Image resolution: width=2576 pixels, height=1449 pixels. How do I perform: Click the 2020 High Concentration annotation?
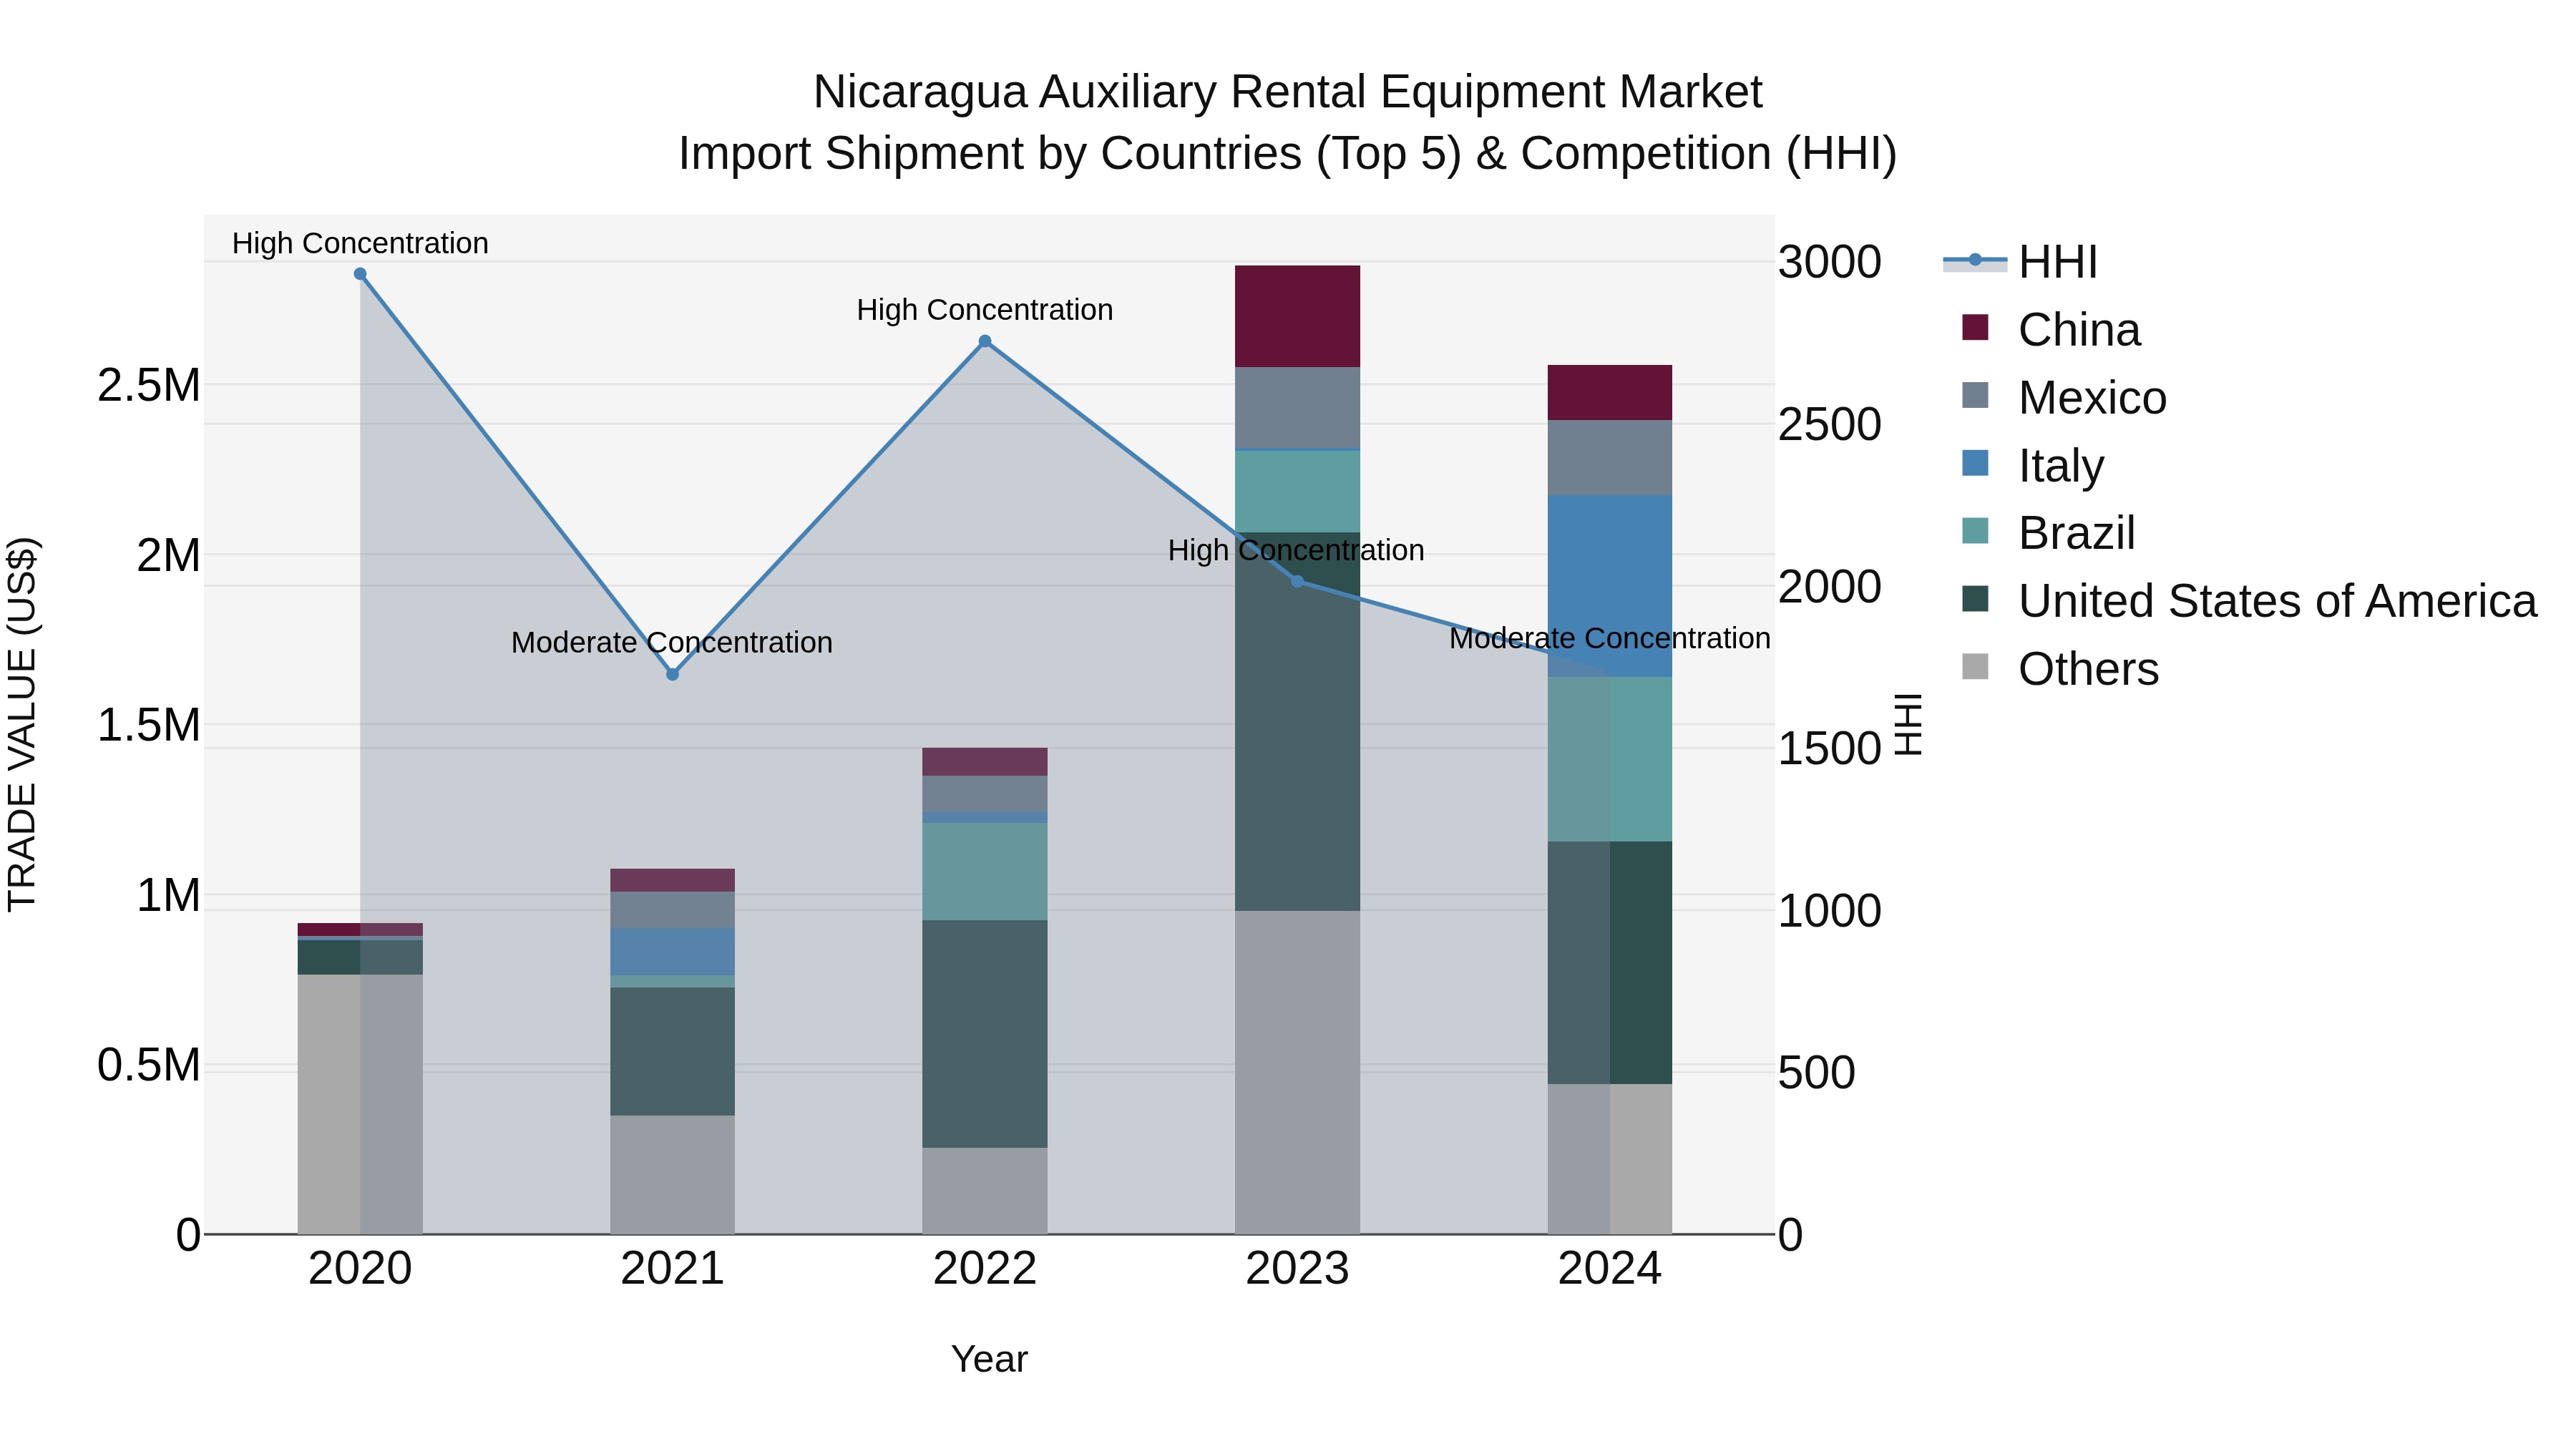tap(360, 243)
